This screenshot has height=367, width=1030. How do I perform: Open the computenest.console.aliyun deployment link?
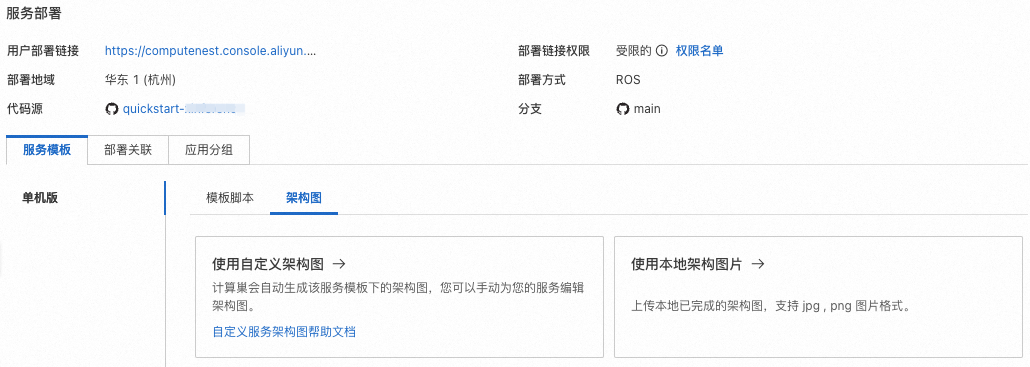click(x=210, y=51)
